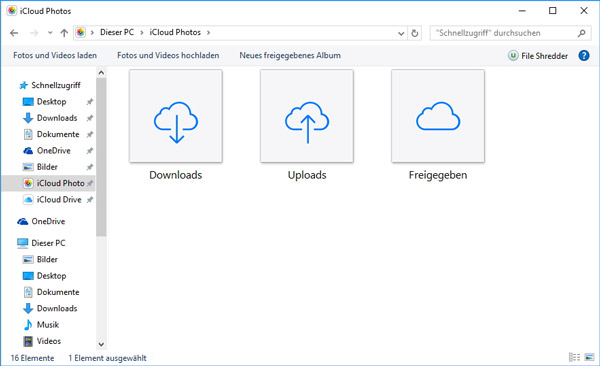Open Videos under Dieser PC

(x=49, y=341)
